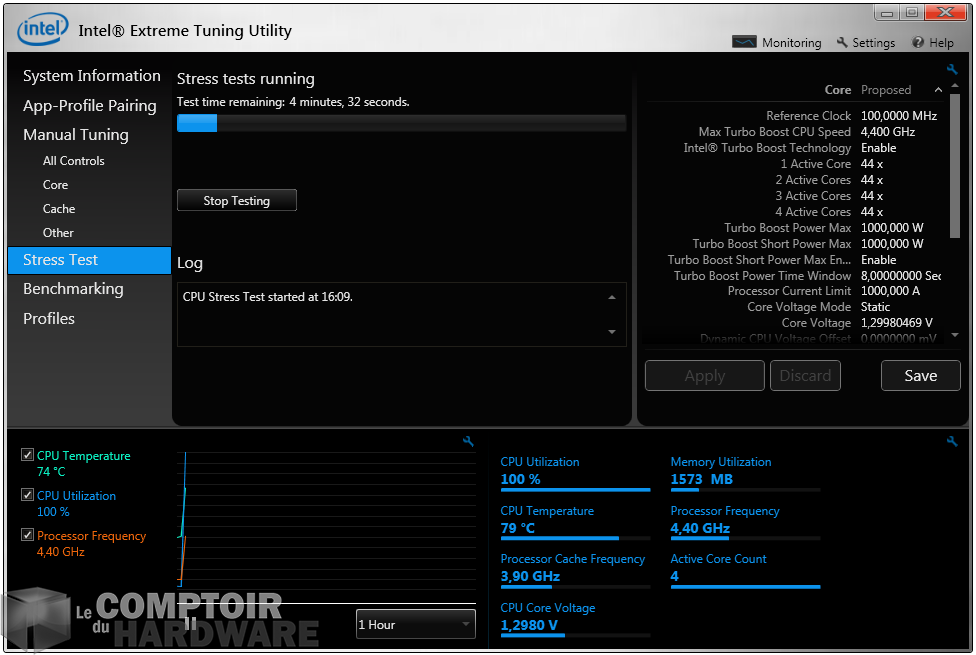
Task: Open the 1 Hour time range dropdown
Action: (415, 623)
